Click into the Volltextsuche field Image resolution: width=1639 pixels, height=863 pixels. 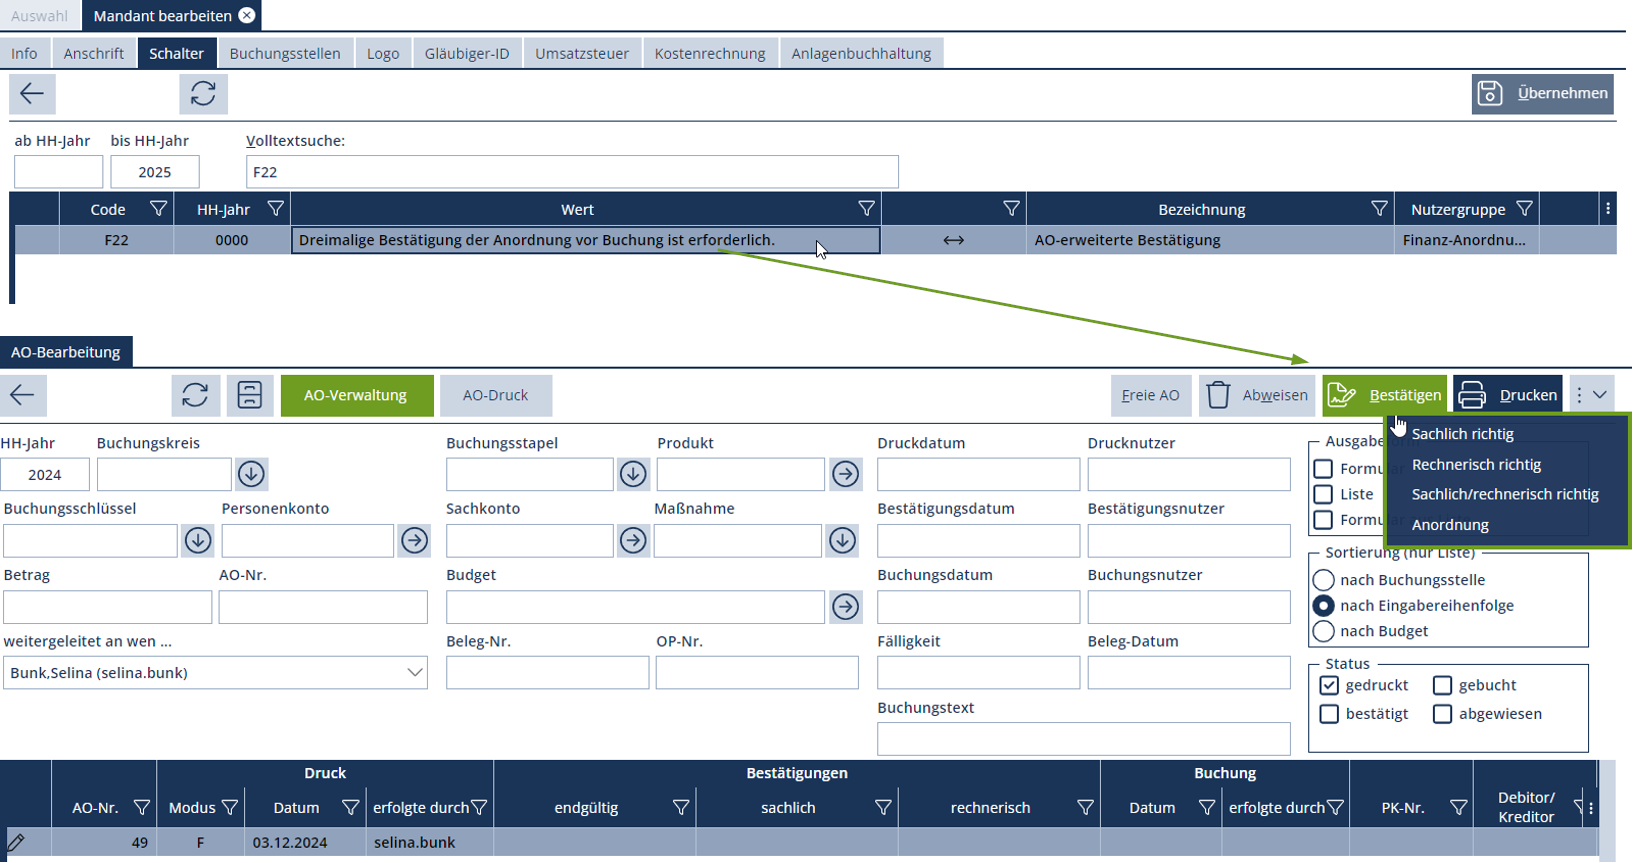pos(572,172)
